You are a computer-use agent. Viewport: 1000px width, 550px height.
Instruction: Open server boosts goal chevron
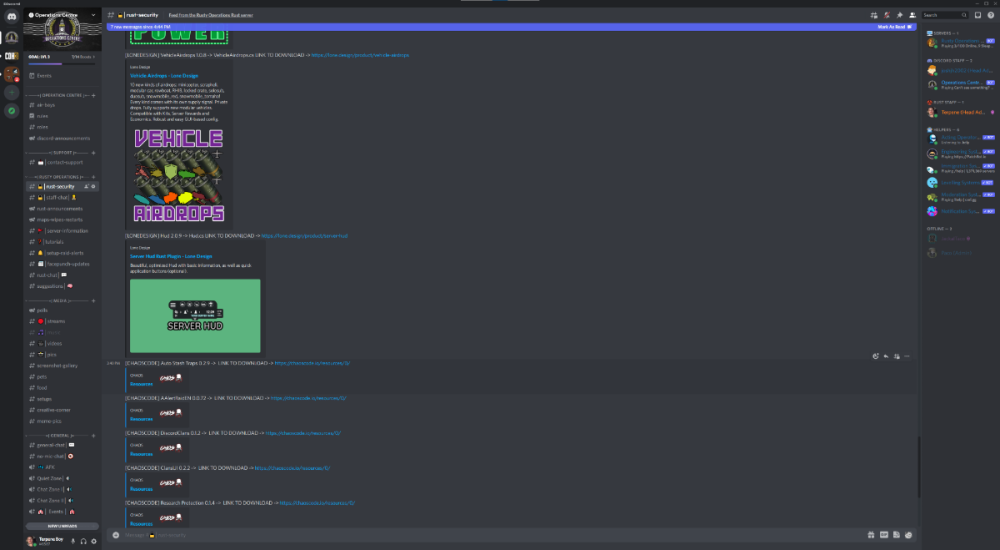tap(94, 57)
